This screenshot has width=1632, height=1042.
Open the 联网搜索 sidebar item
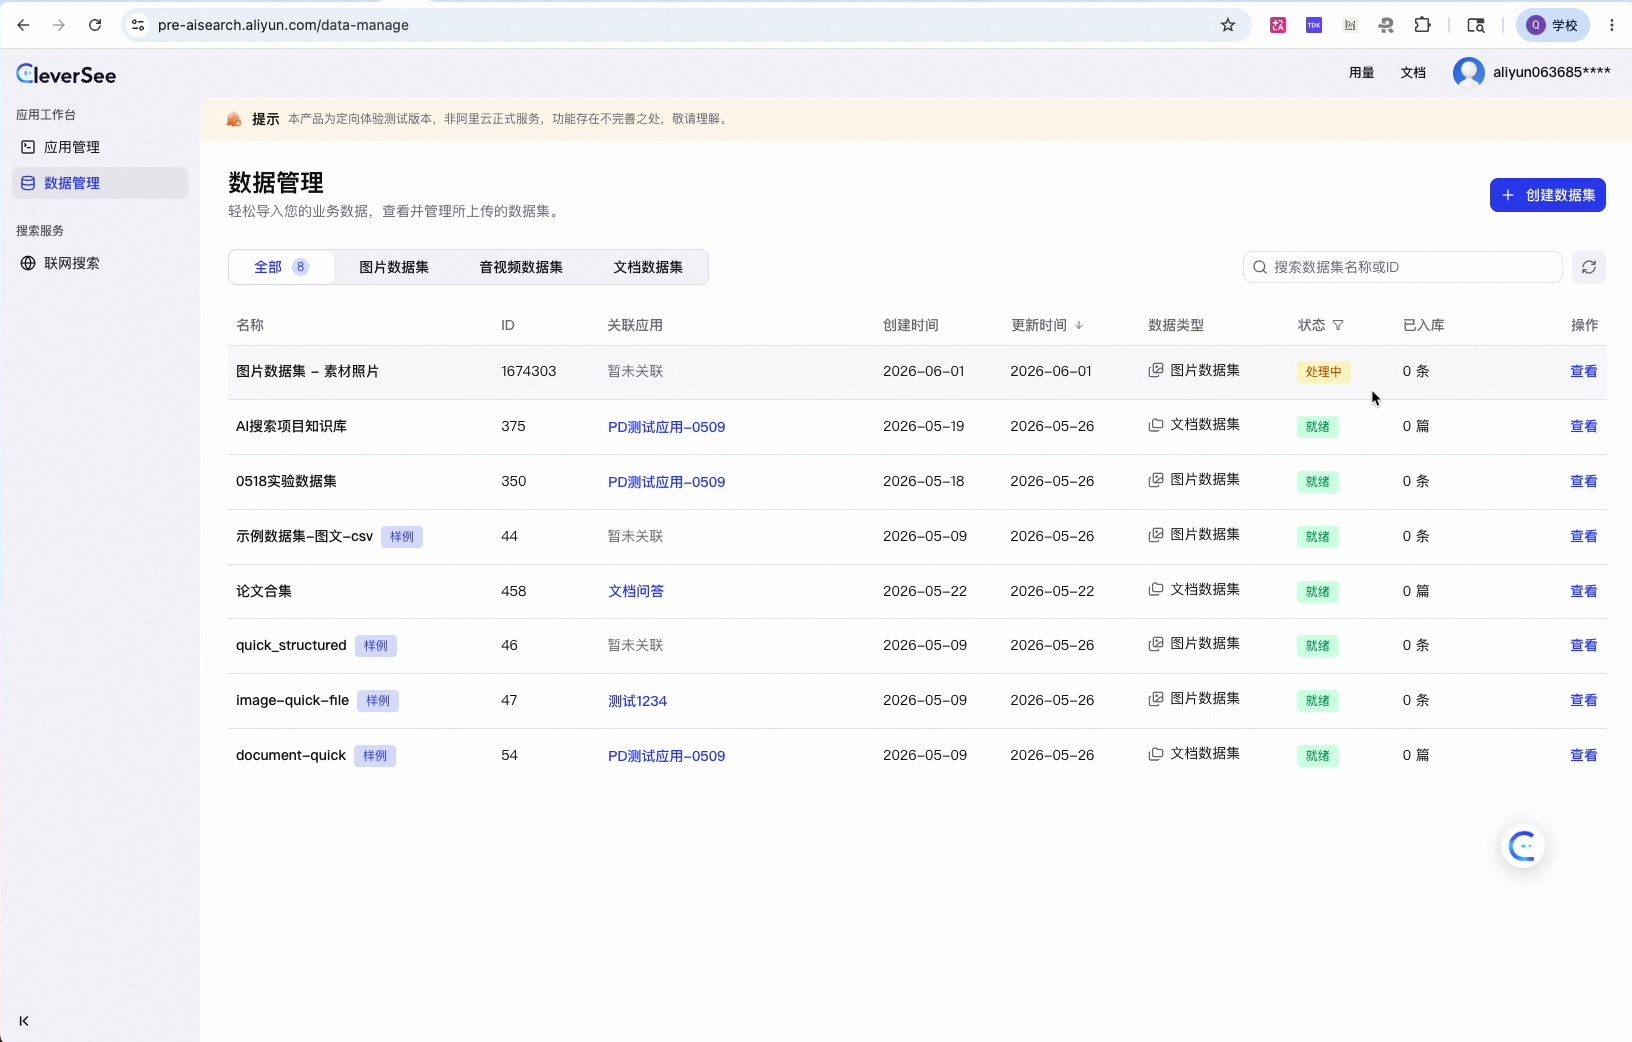[100, 263]
